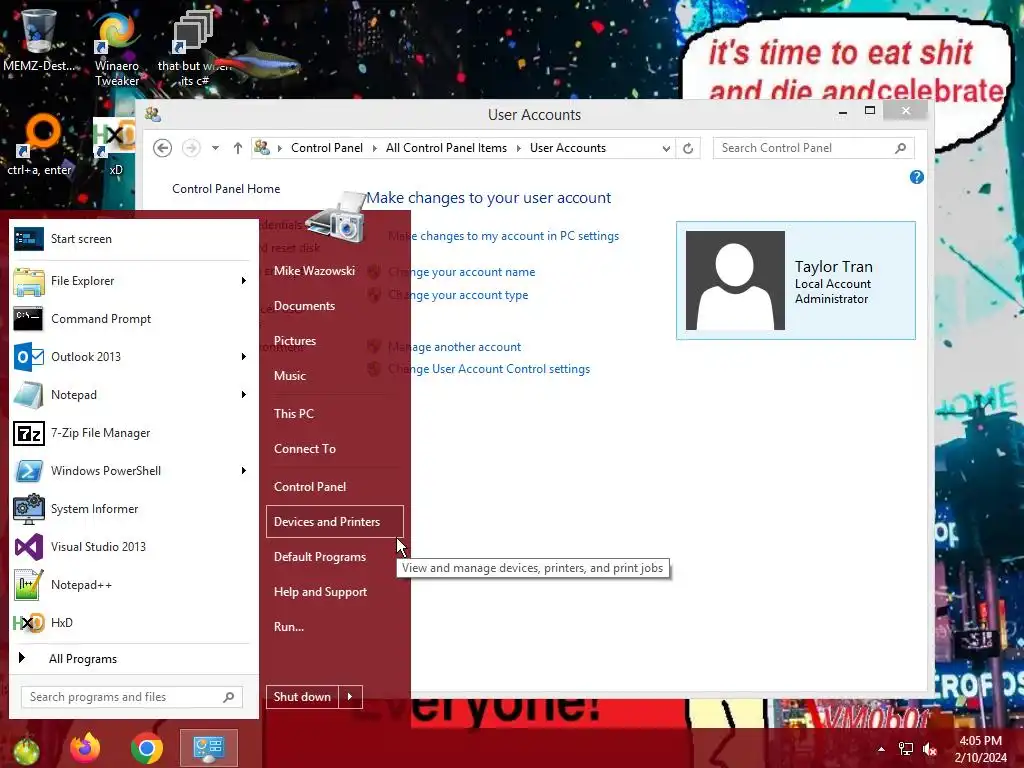1024x768 pixels.
Task: Open Chrome from the taskbar
Action: [x=147, y=748]
